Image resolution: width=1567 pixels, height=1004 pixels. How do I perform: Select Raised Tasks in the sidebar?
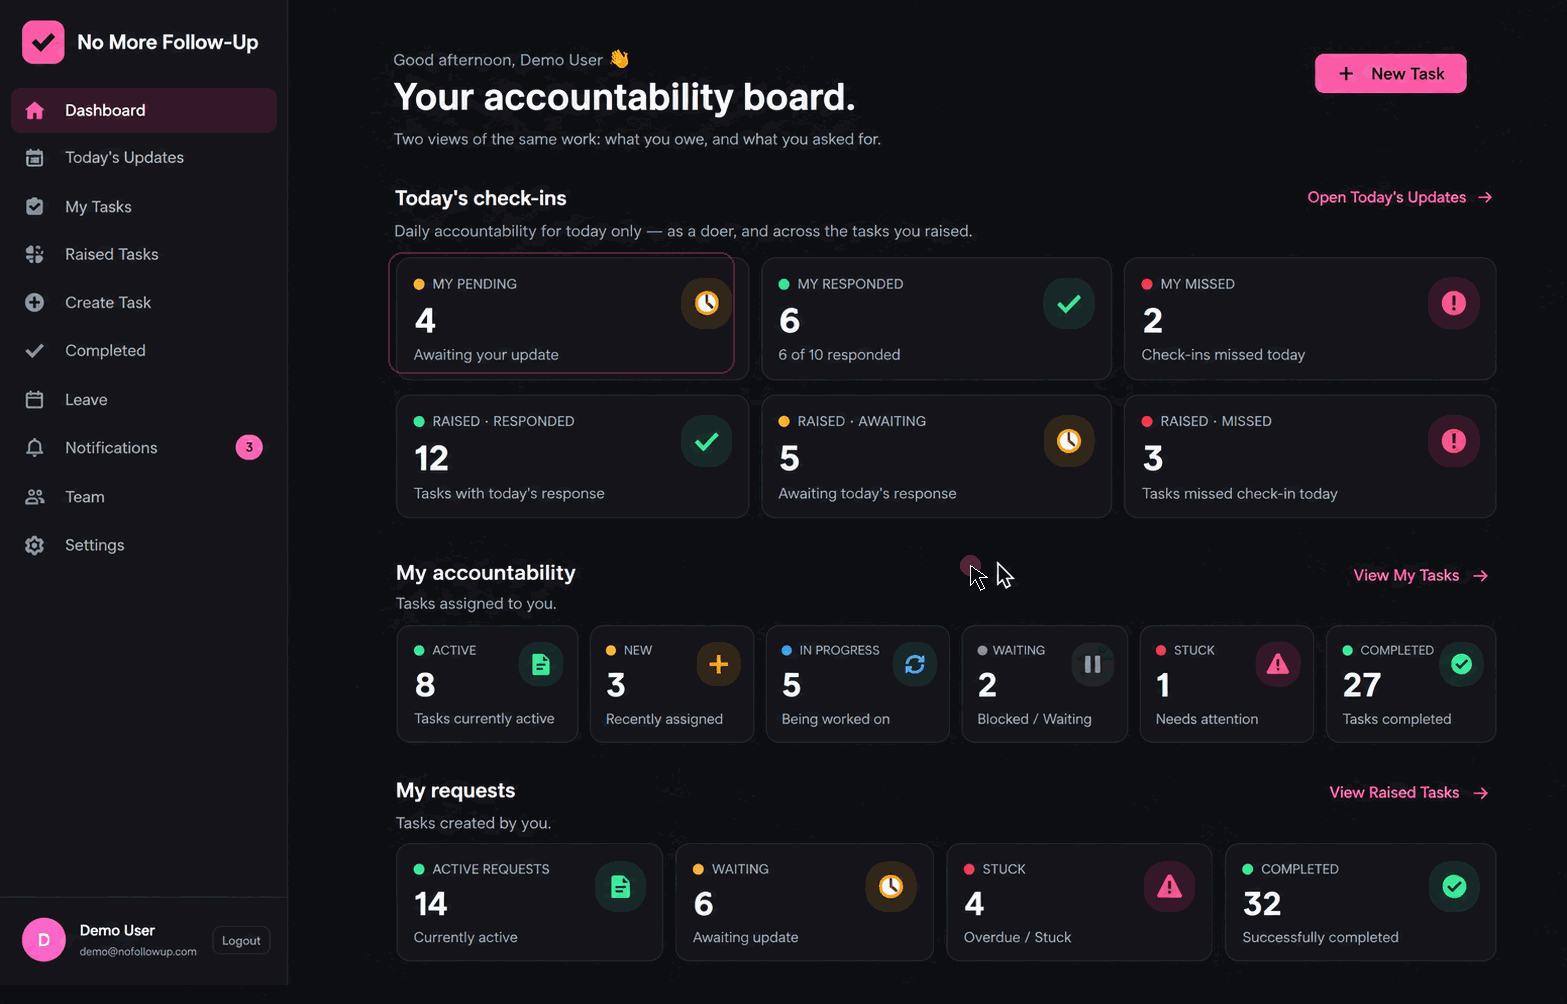click(144, 255)
